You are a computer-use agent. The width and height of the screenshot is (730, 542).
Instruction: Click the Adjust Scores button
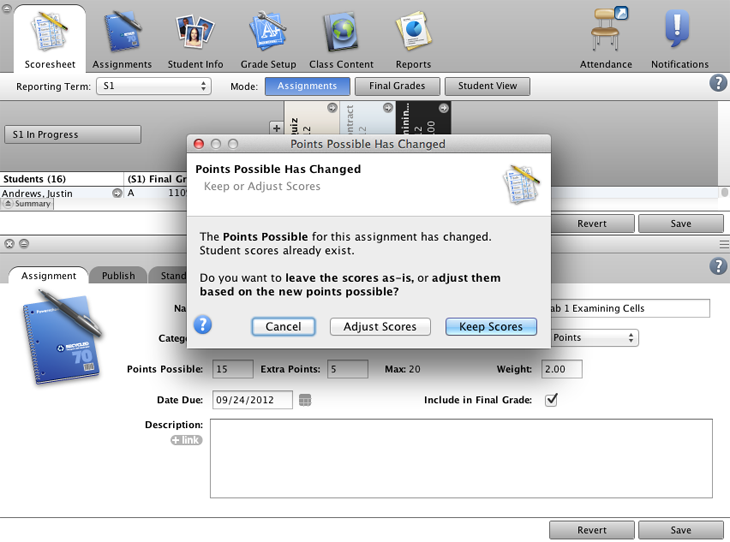point(380,327)
